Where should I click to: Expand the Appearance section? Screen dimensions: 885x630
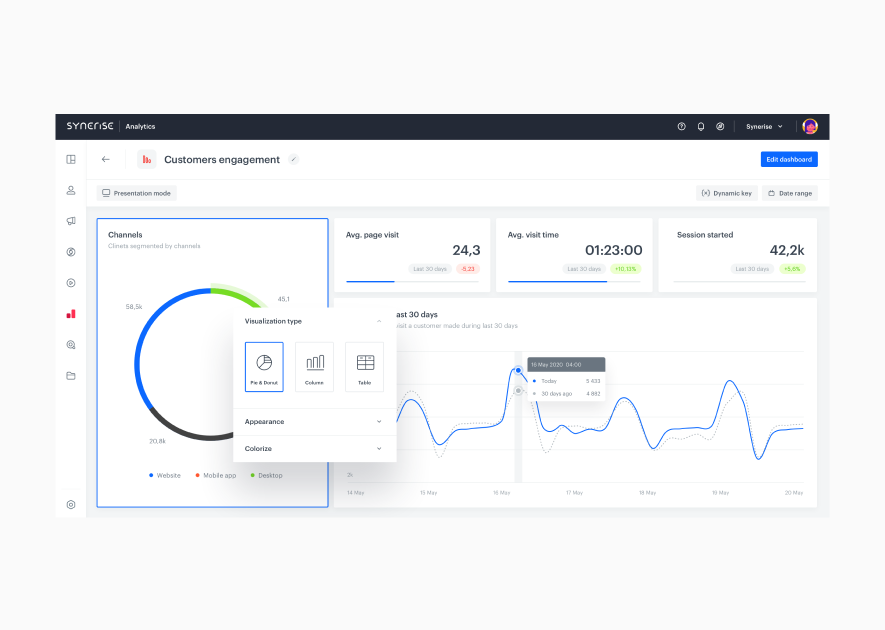378,422
